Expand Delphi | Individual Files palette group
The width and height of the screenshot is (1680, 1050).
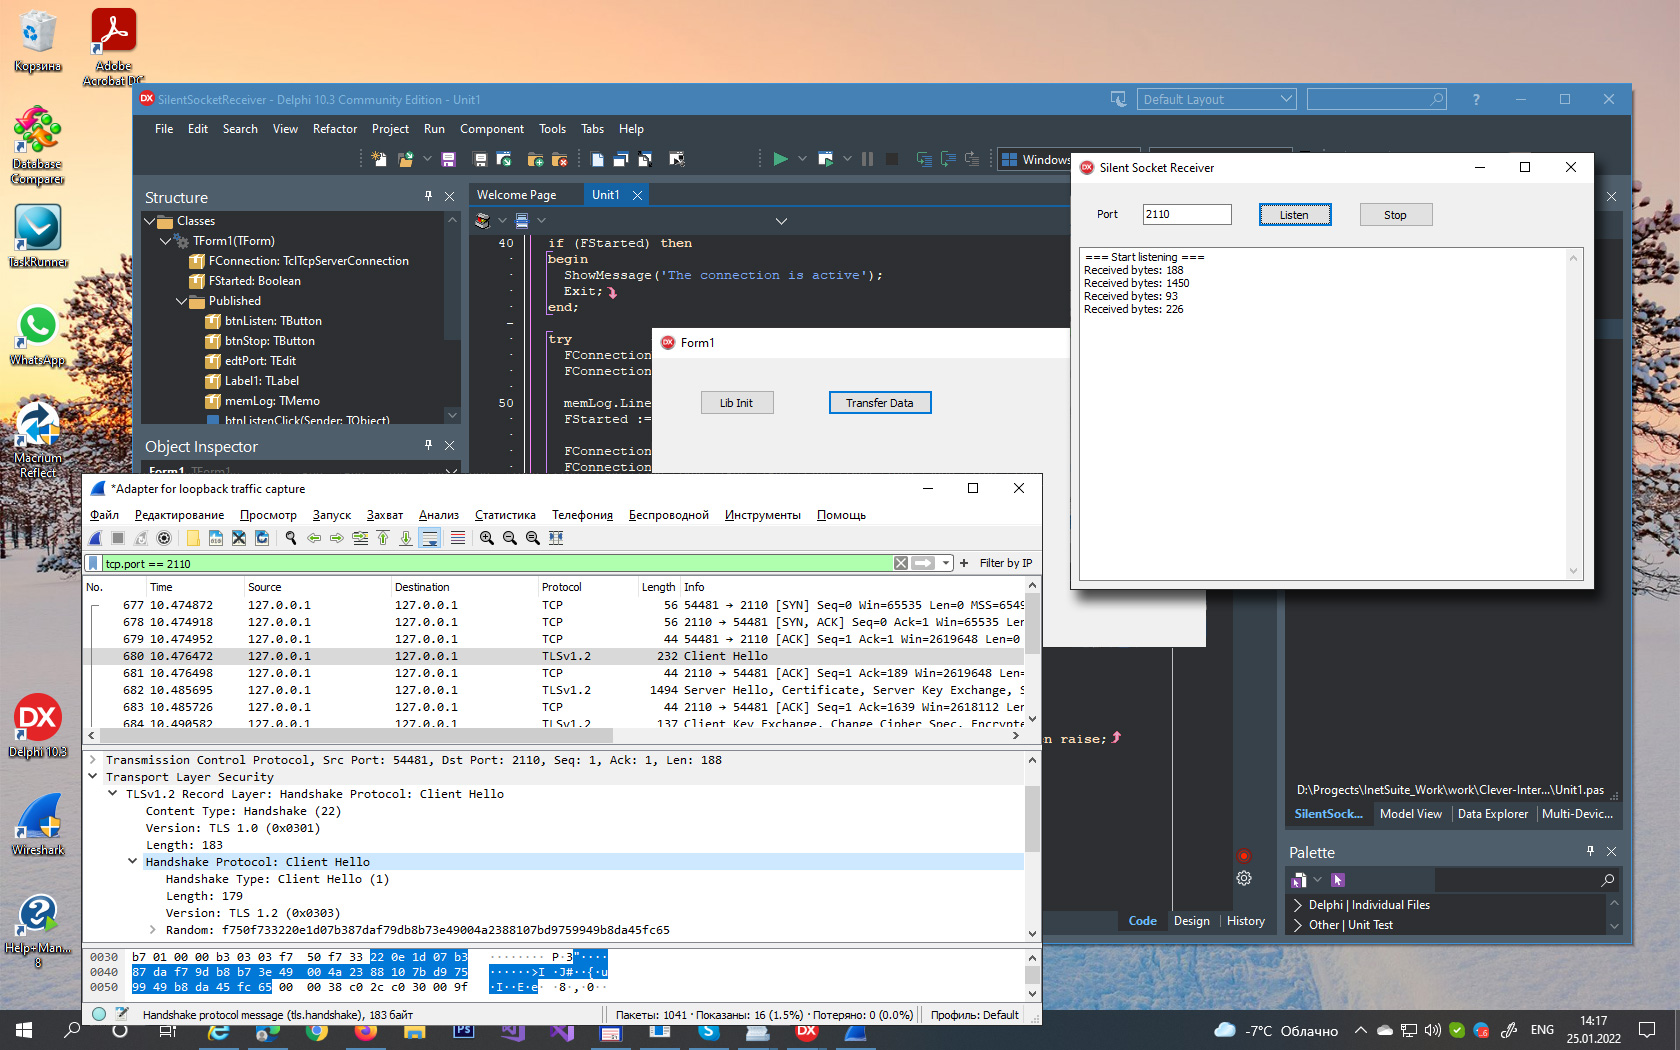(1298, 905)
